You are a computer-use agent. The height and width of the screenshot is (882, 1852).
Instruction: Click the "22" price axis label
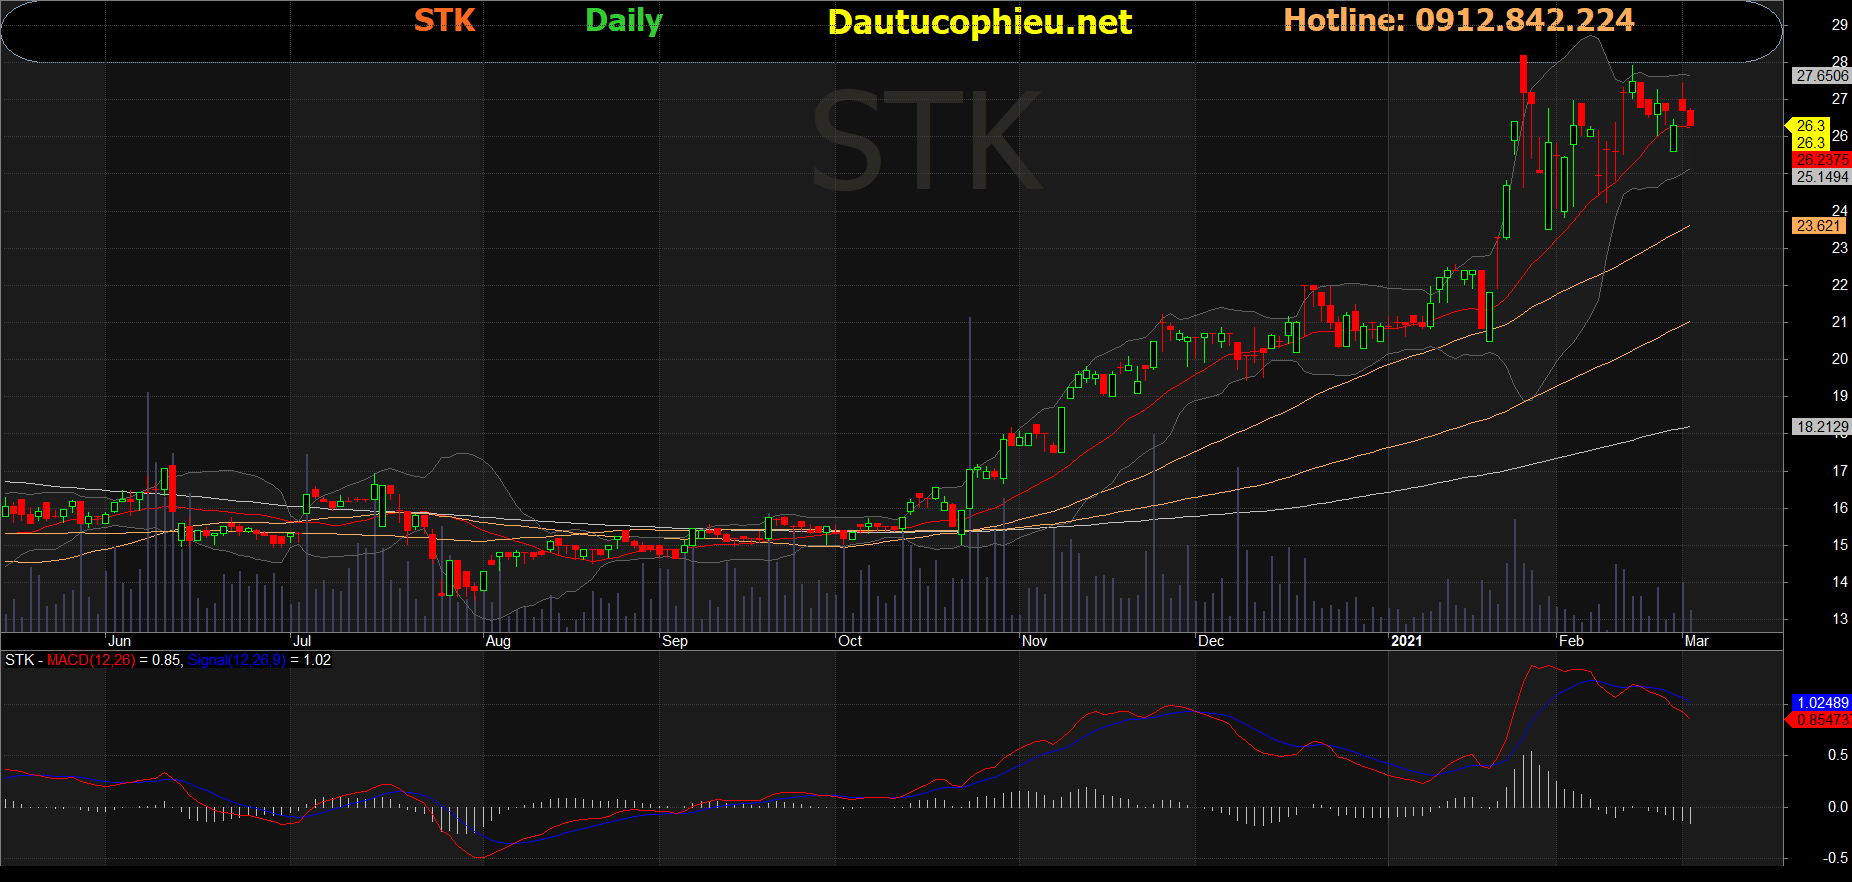pyautogui.click(x=1839, y=285)
